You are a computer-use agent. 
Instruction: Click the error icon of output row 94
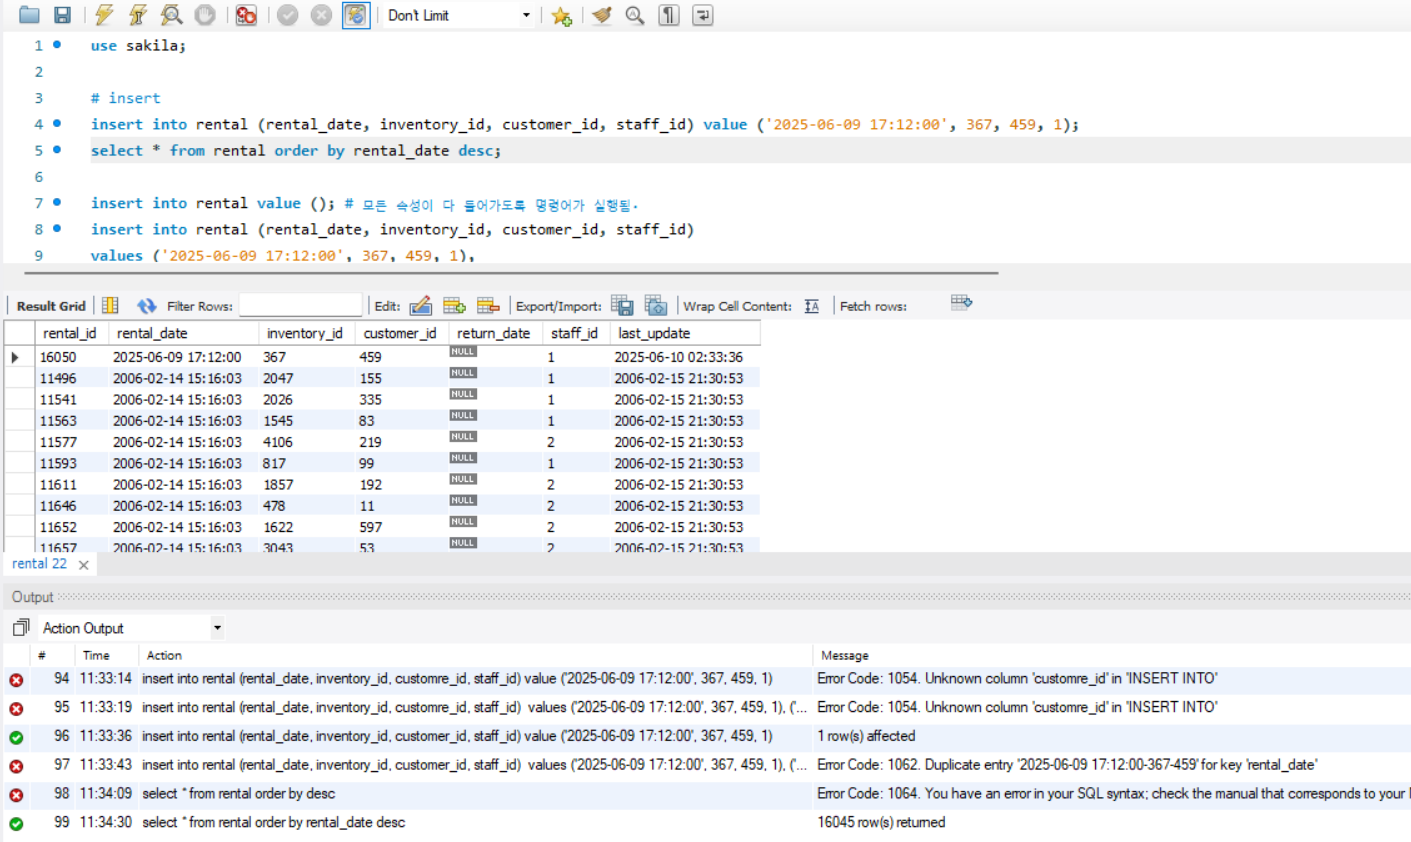[16, 680]
